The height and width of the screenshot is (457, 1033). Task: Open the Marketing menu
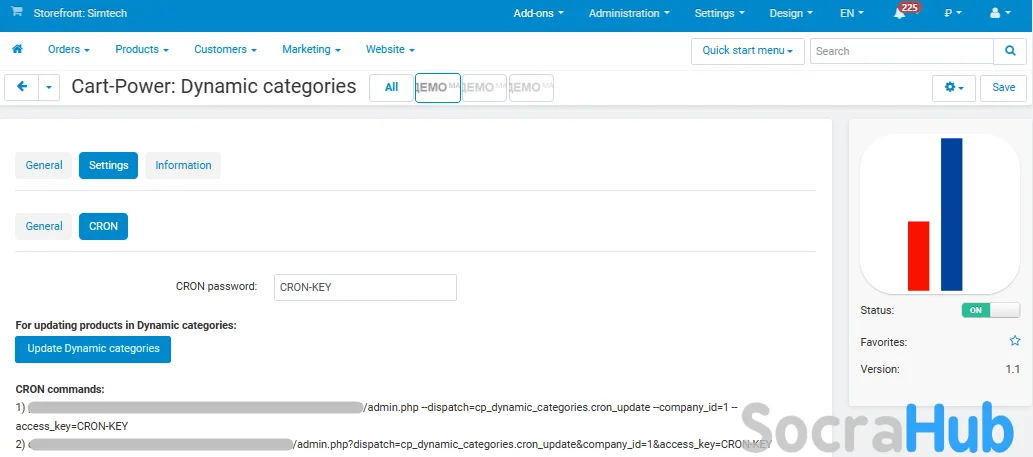point(311,49)
